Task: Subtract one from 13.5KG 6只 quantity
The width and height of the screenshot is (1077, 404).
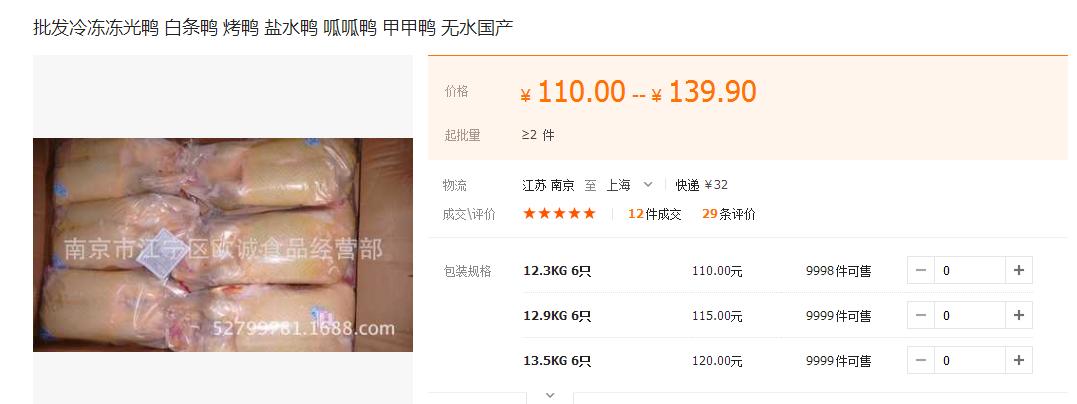Action: click(921, 360)
